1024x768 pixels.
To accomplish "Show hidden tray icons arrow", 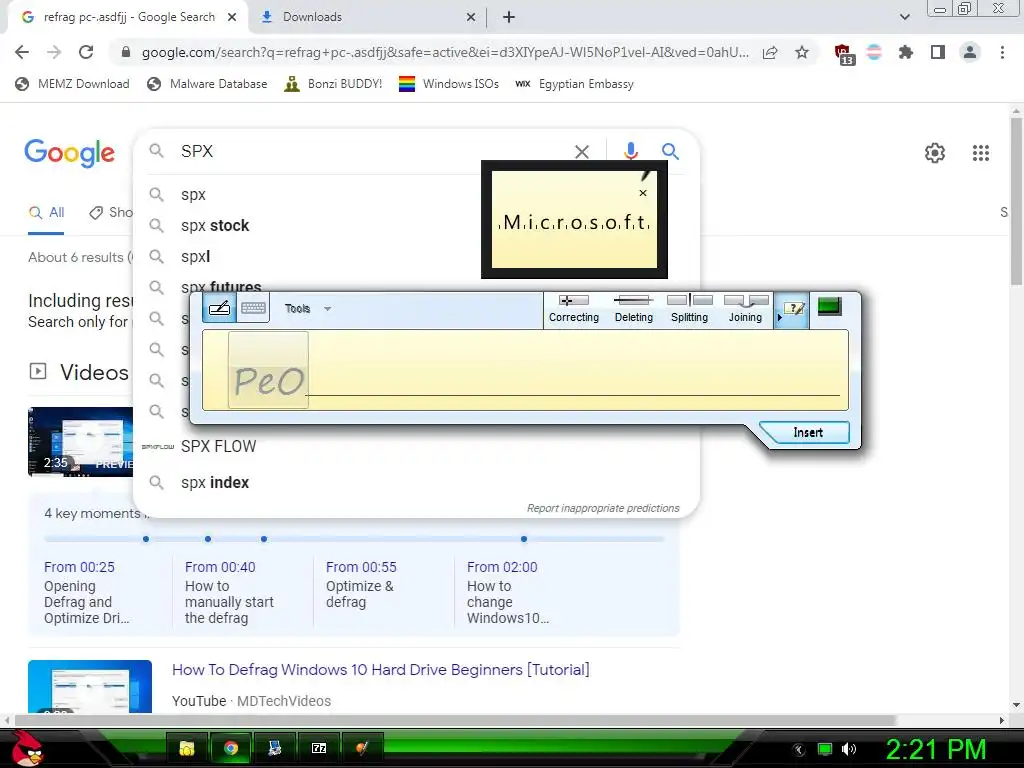I will tap(799, 750).
